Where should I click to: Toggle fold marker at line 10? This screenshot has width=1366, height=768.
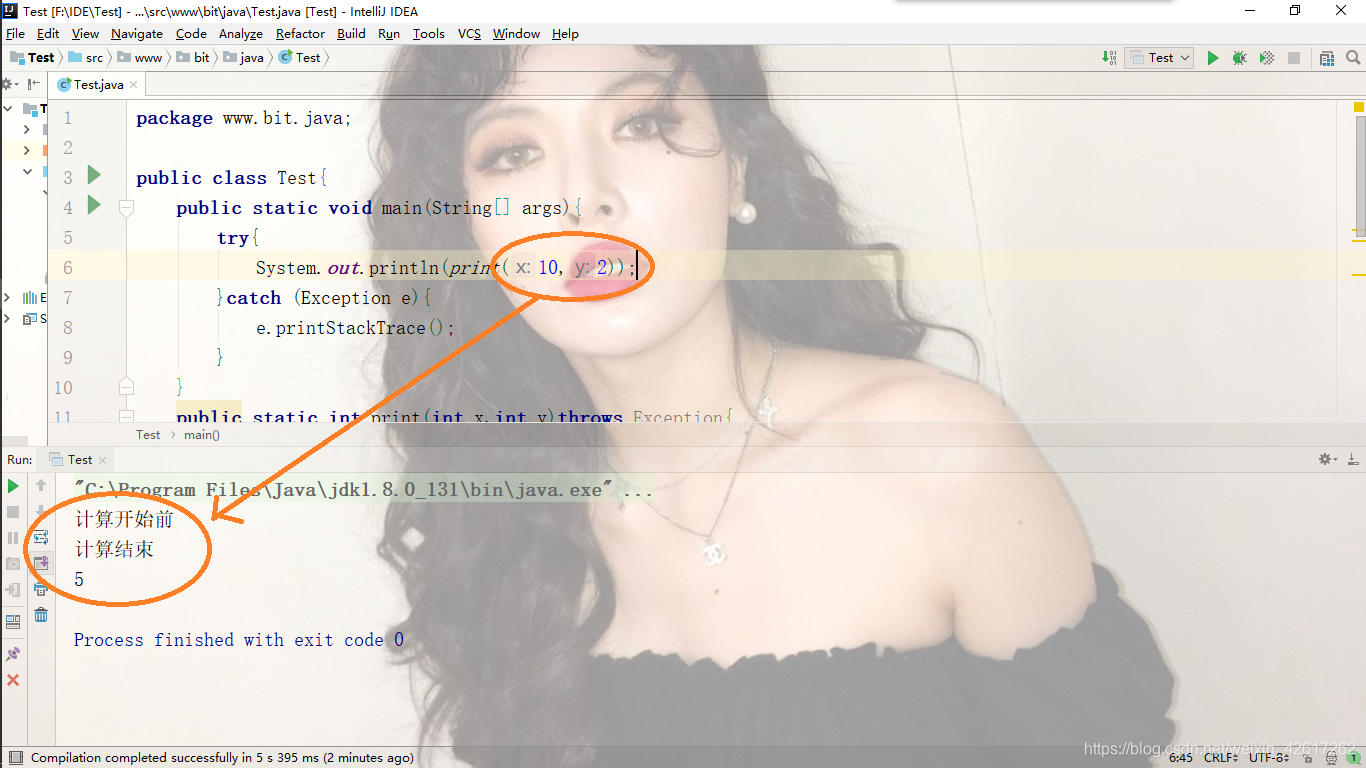[x=126, y=386]
